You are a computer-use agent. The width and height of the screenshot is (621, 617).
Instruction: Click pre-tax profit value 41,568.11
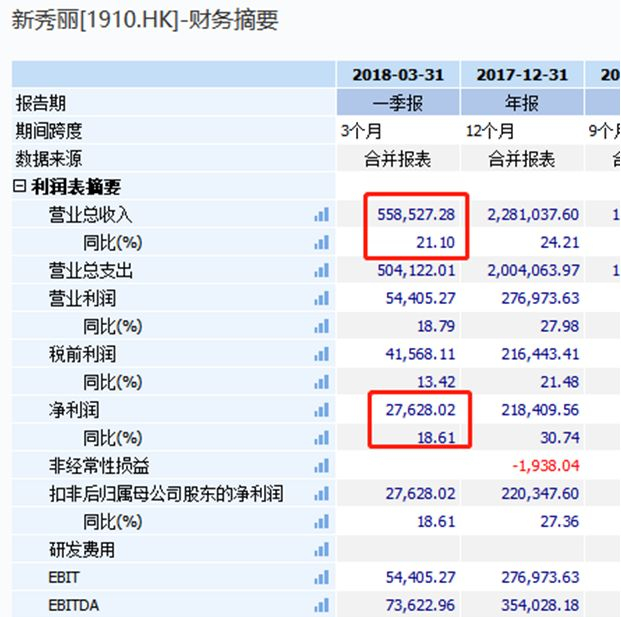421,354
